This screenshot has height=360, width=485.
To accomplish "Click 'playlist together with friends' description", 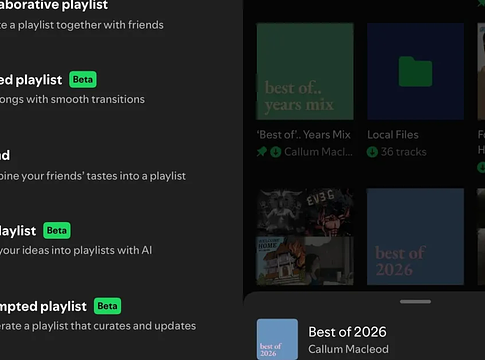I will point(91,25).
